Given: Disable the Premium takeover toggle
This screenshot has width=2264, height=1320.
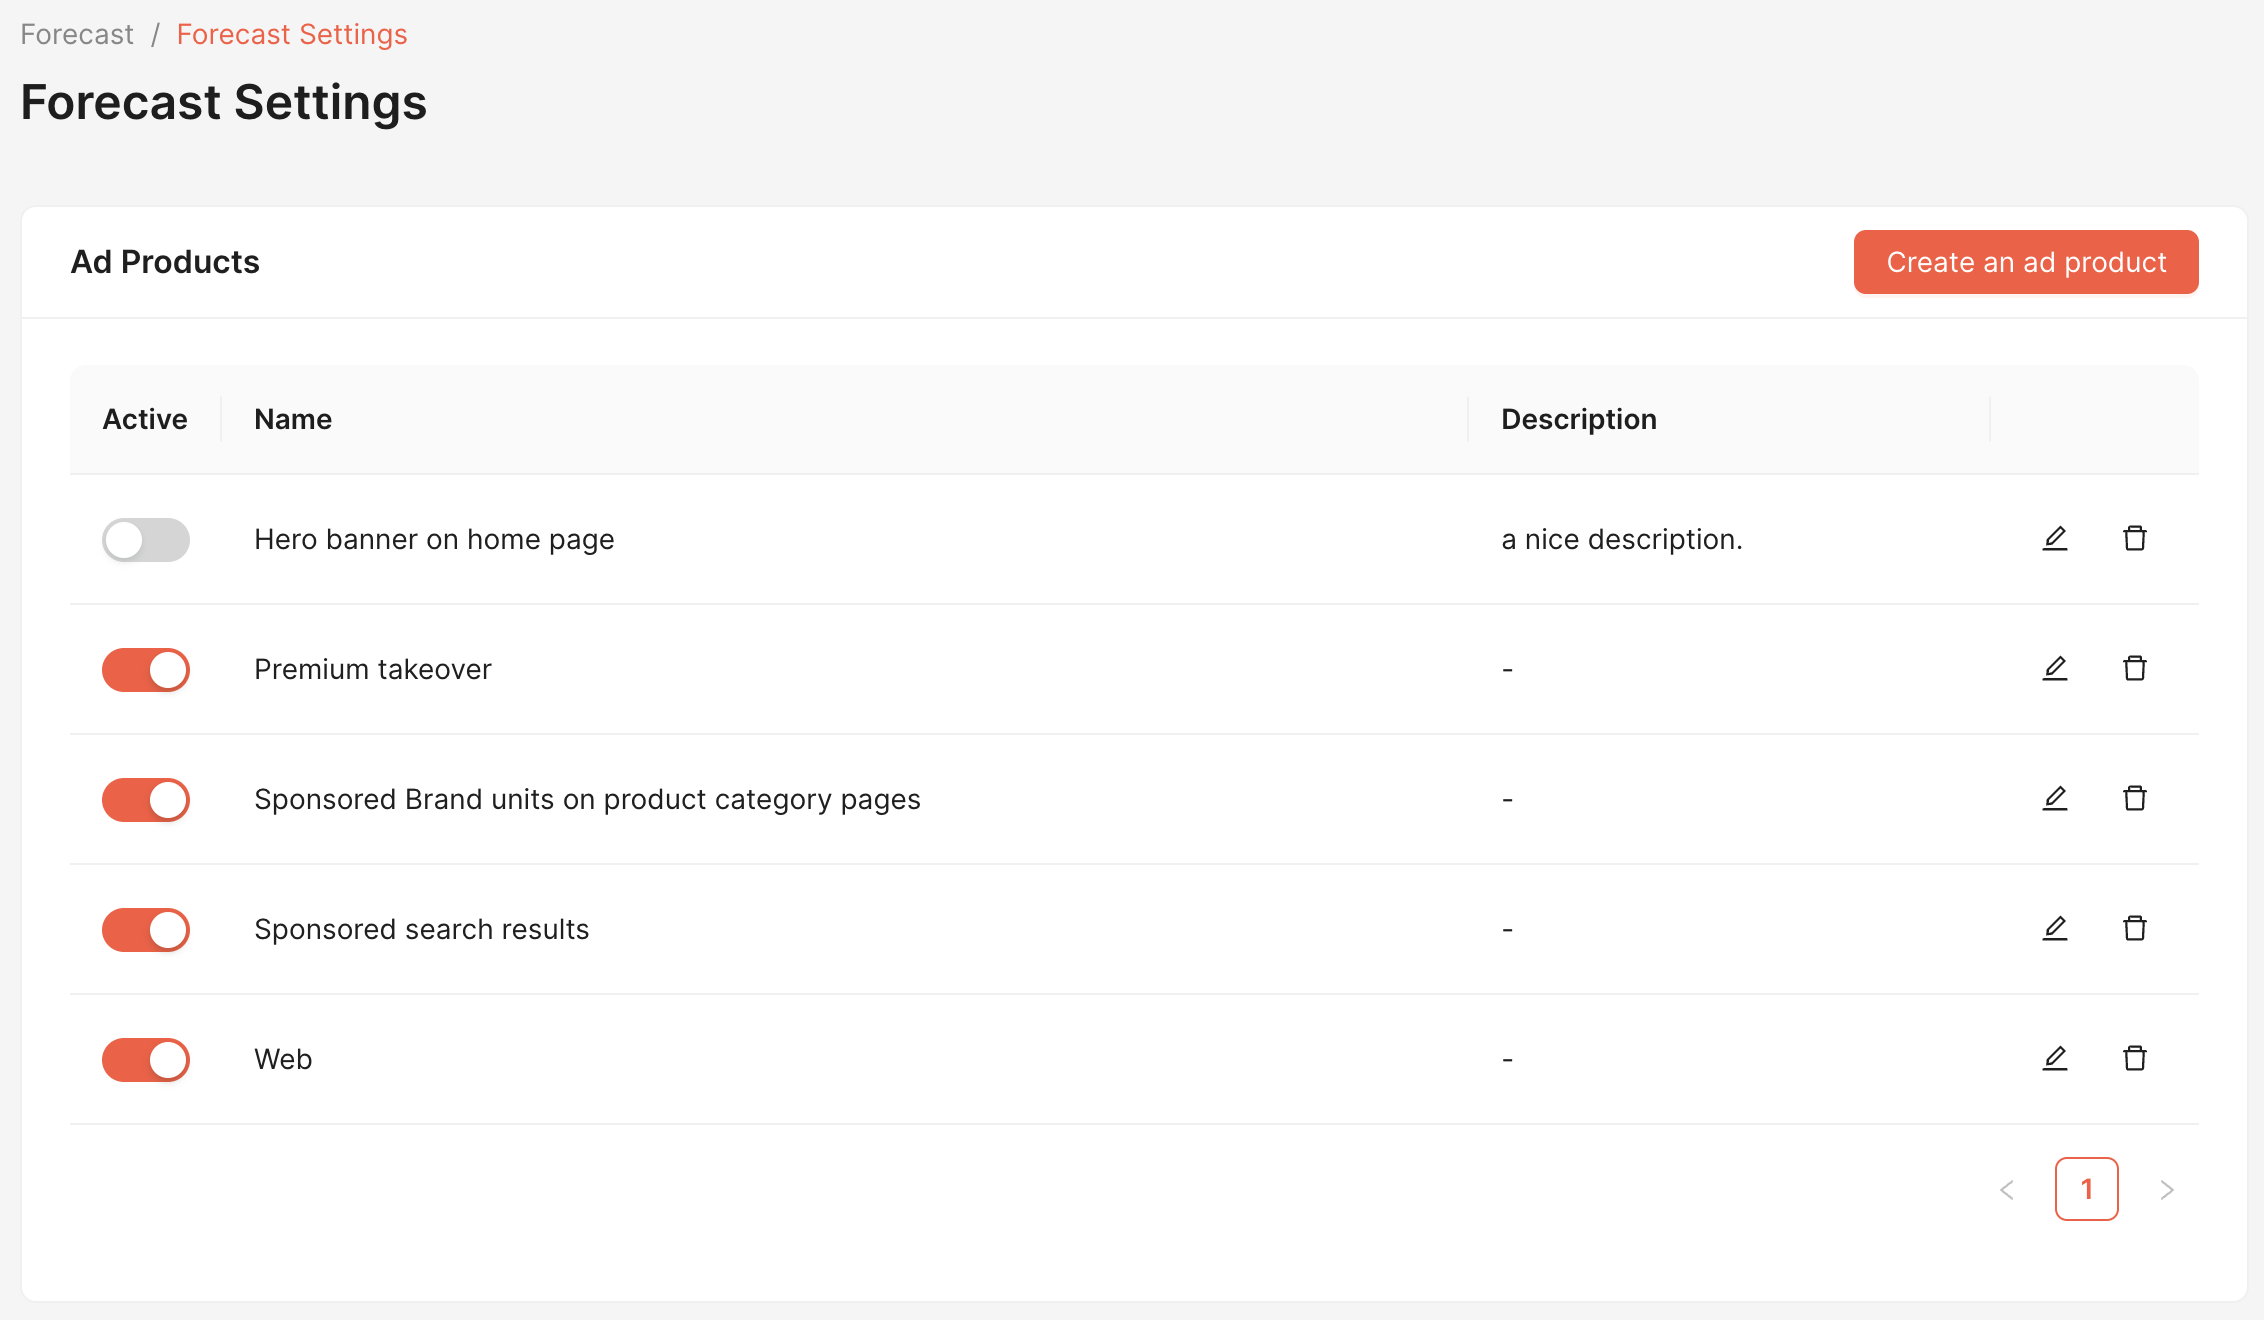Looking at the screenshot, I should point(146,670).
